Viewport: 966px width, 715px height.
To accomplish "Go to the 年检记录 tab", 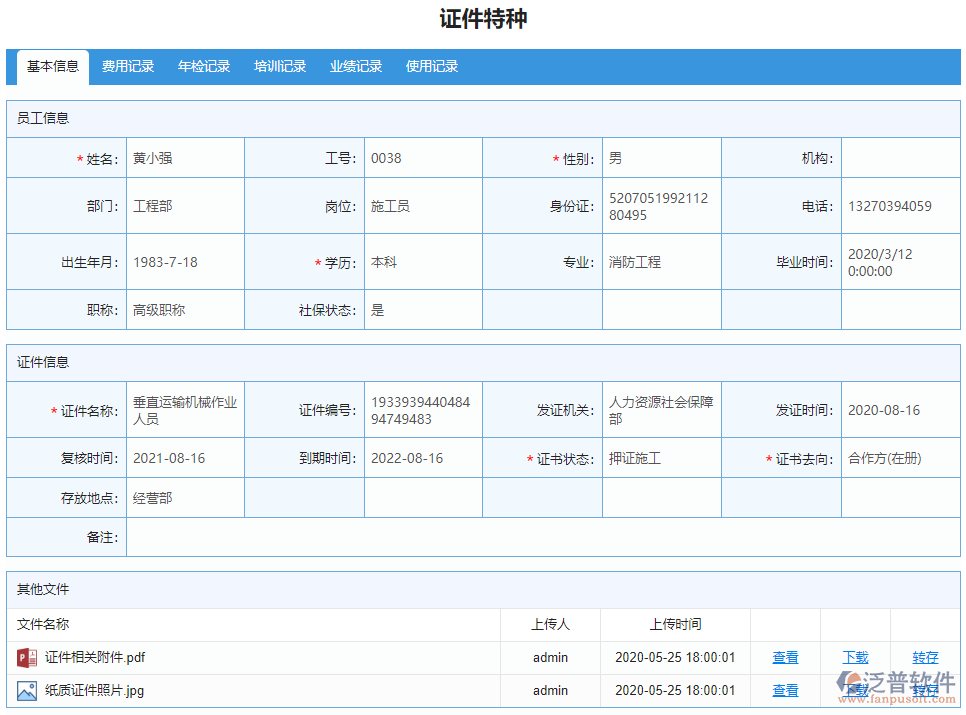I will (x=204, y=67).
